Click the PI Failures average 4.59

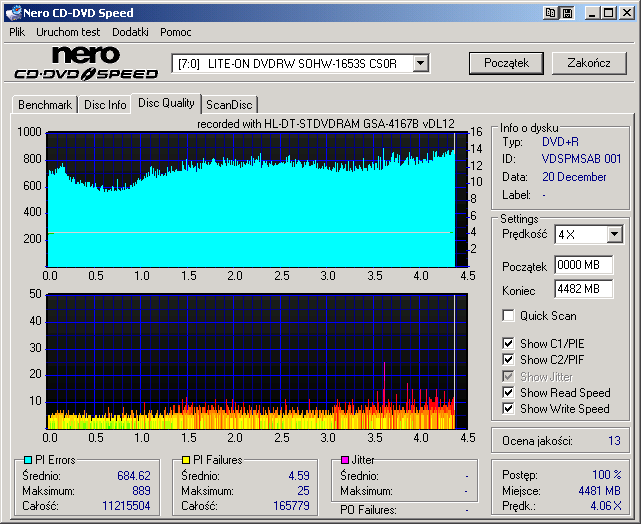pos(299,476)
